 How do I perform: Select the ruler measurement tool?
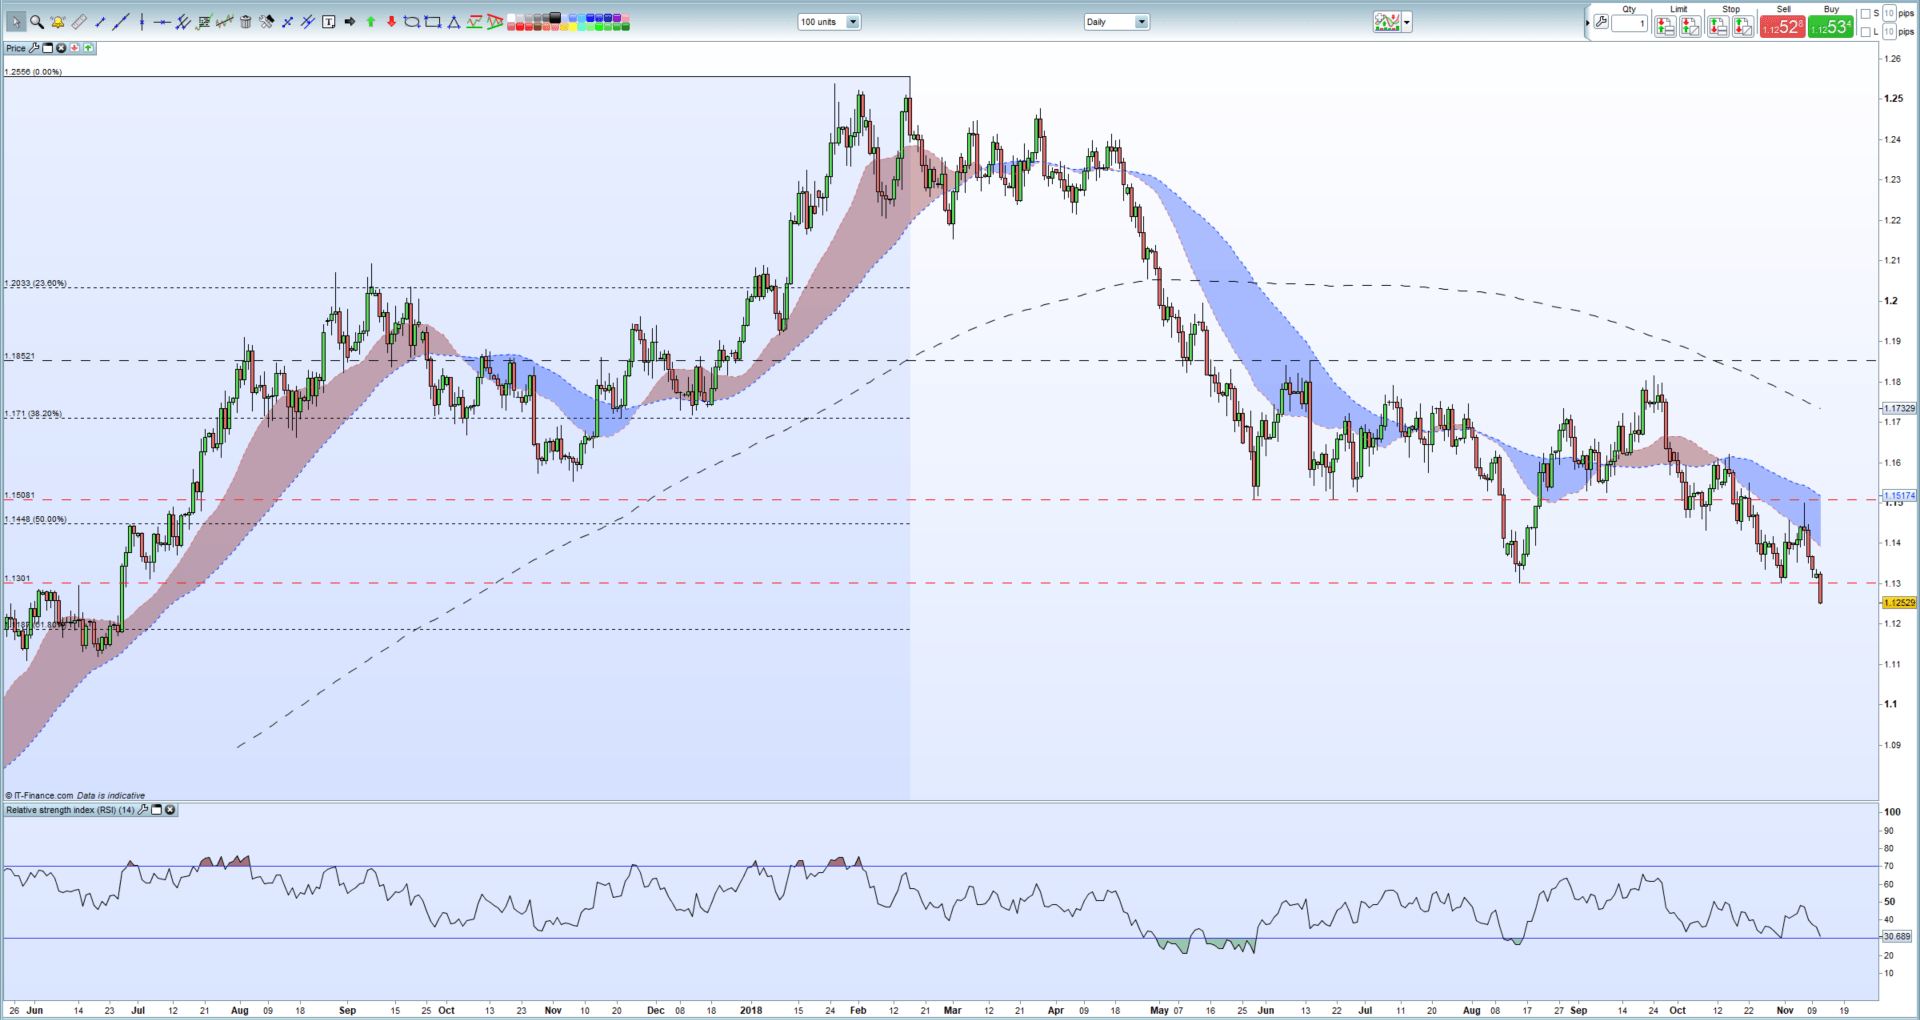click(x=79, y=21)
